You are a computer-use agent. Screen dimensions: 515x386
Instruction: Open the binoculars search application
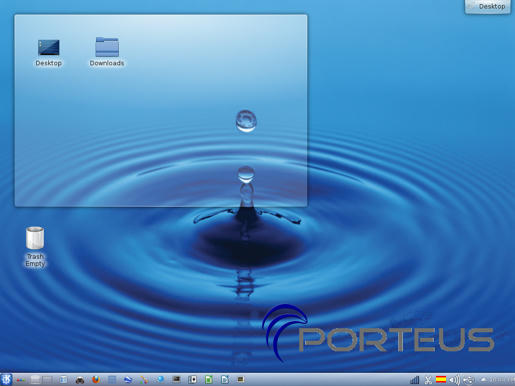coord(80,380)
